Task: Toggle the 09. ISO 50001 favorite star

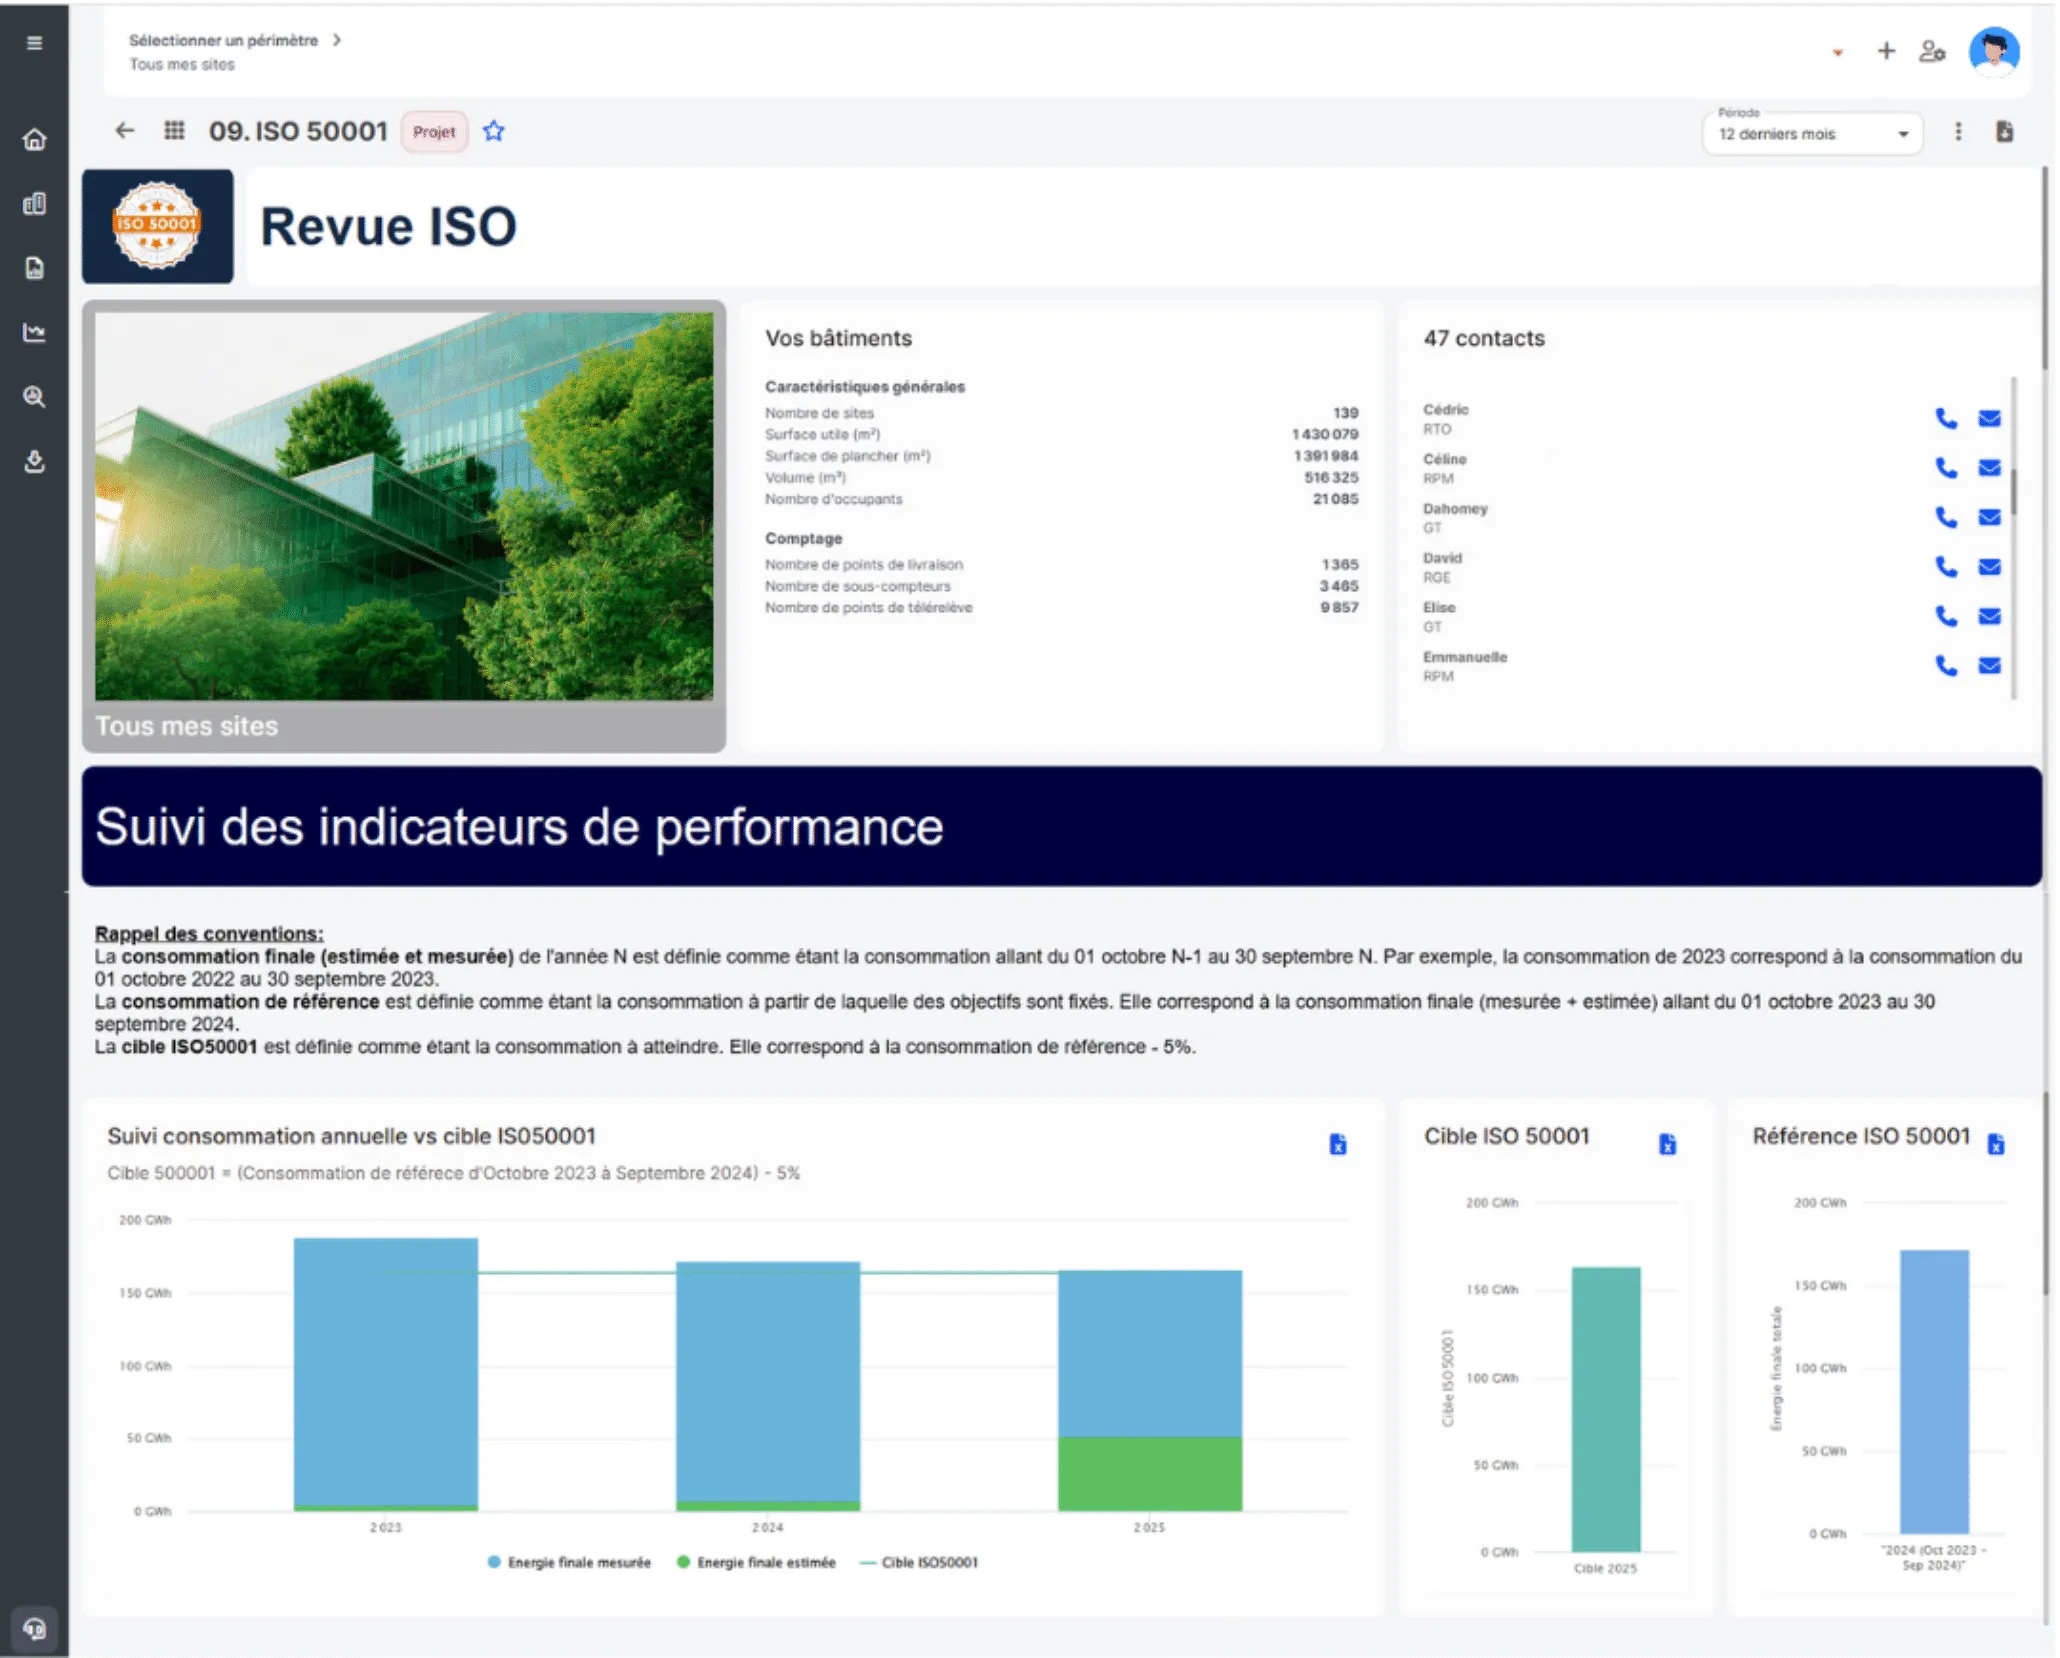Action: tap(493, 131)
